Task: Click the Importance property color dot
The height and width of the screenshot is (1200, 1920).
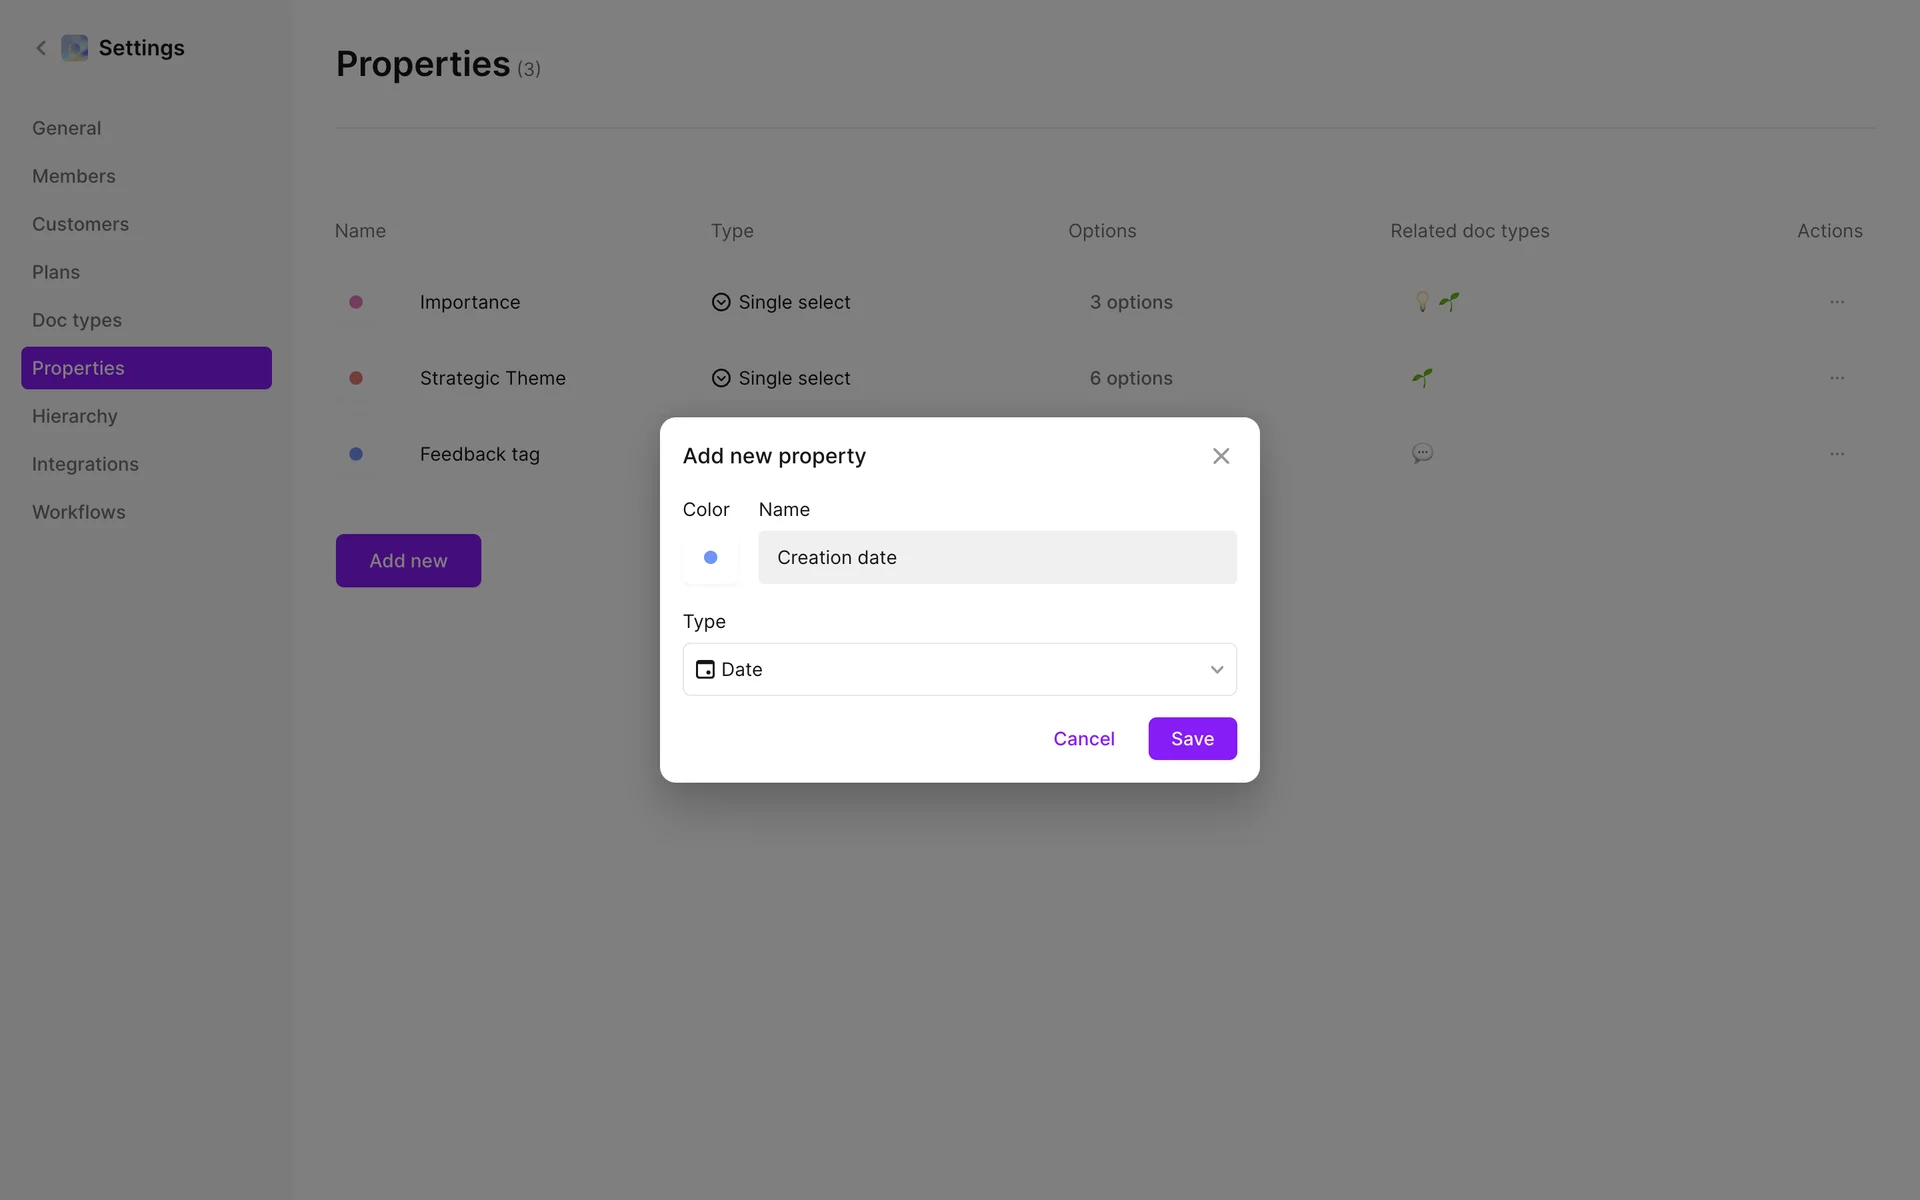Action: 356,302
